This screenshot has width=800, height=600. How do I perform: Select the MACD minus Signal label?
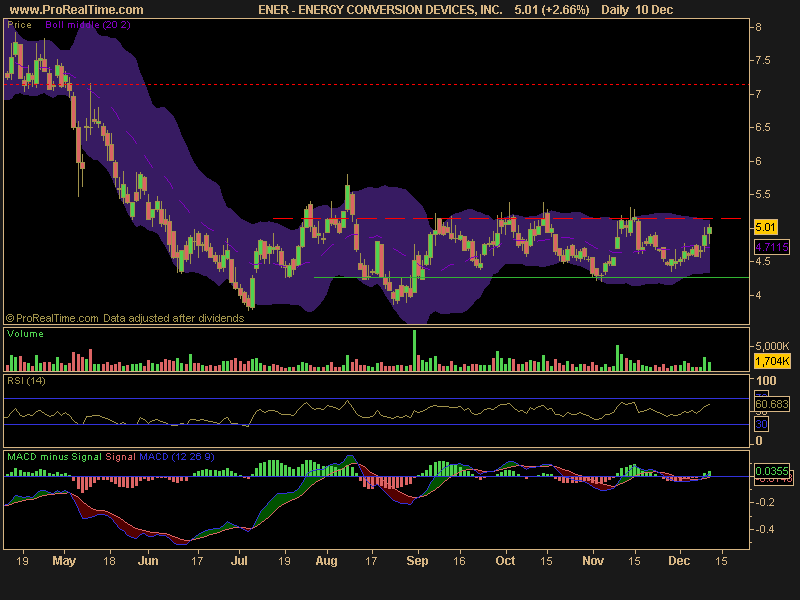[x=54, y=457]
